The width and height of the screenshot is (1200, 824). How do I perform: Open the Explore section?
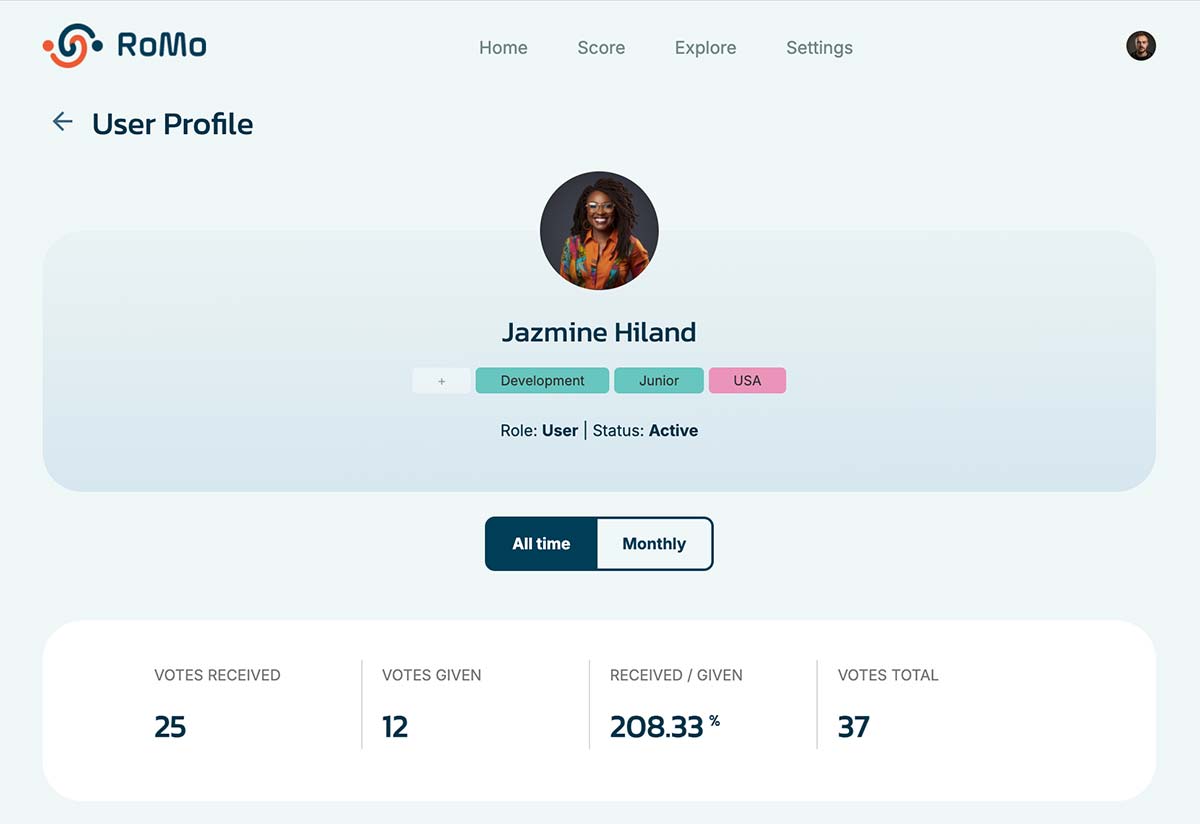point(705,47)
